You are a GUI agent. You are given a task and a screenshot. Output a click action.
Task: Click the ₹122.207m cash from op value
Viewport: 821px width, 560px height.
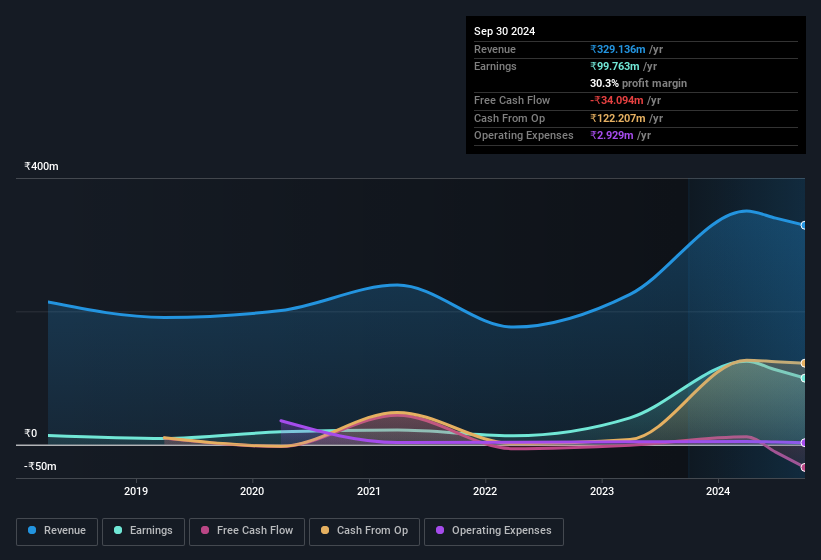pos(618,118)
